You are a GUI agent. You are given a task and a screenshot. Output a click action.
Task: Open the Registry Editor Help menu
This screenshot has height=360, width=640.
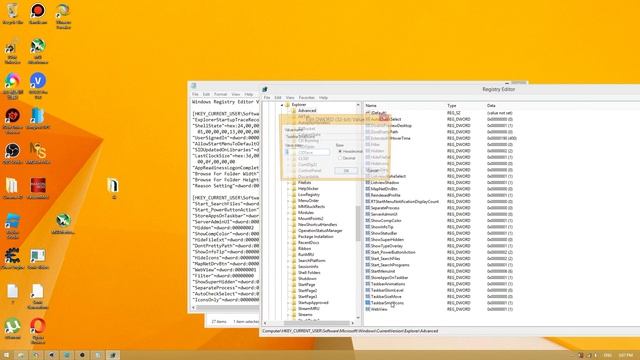[323, 98]
